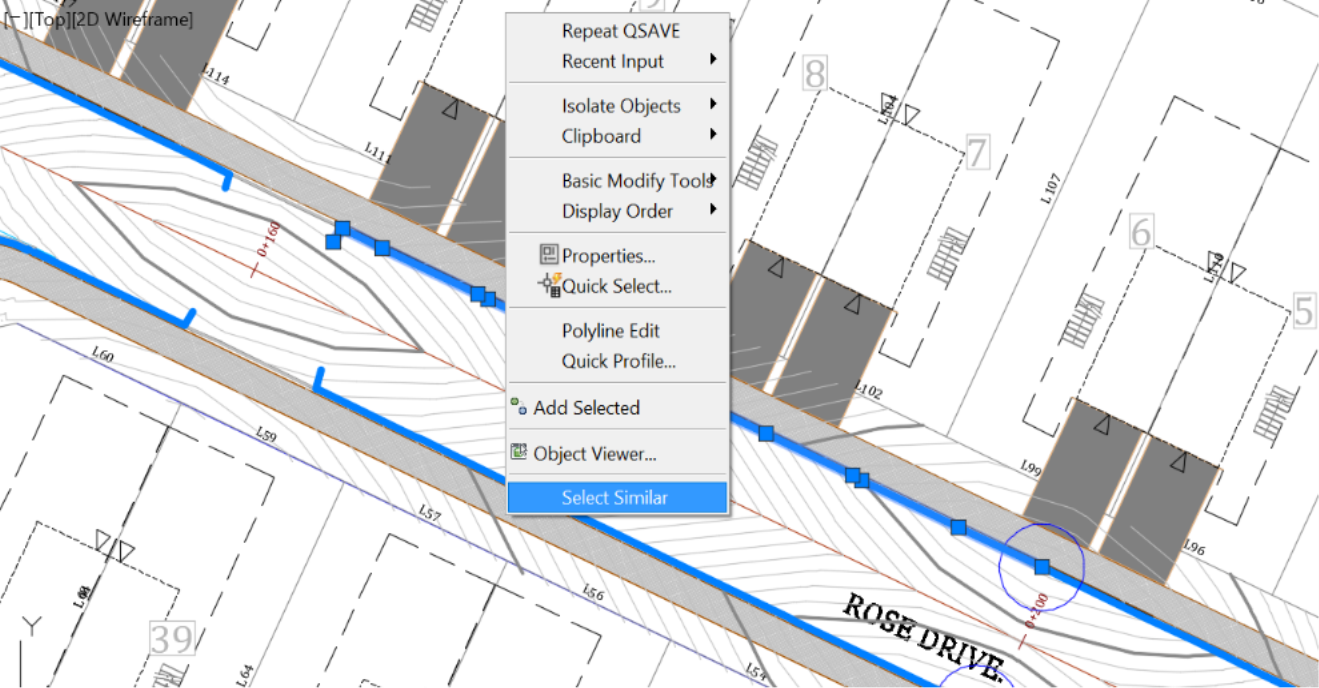Click the L99 line label
Image resolution: width=1319 pixels, height=688 pixels.
1031,469
